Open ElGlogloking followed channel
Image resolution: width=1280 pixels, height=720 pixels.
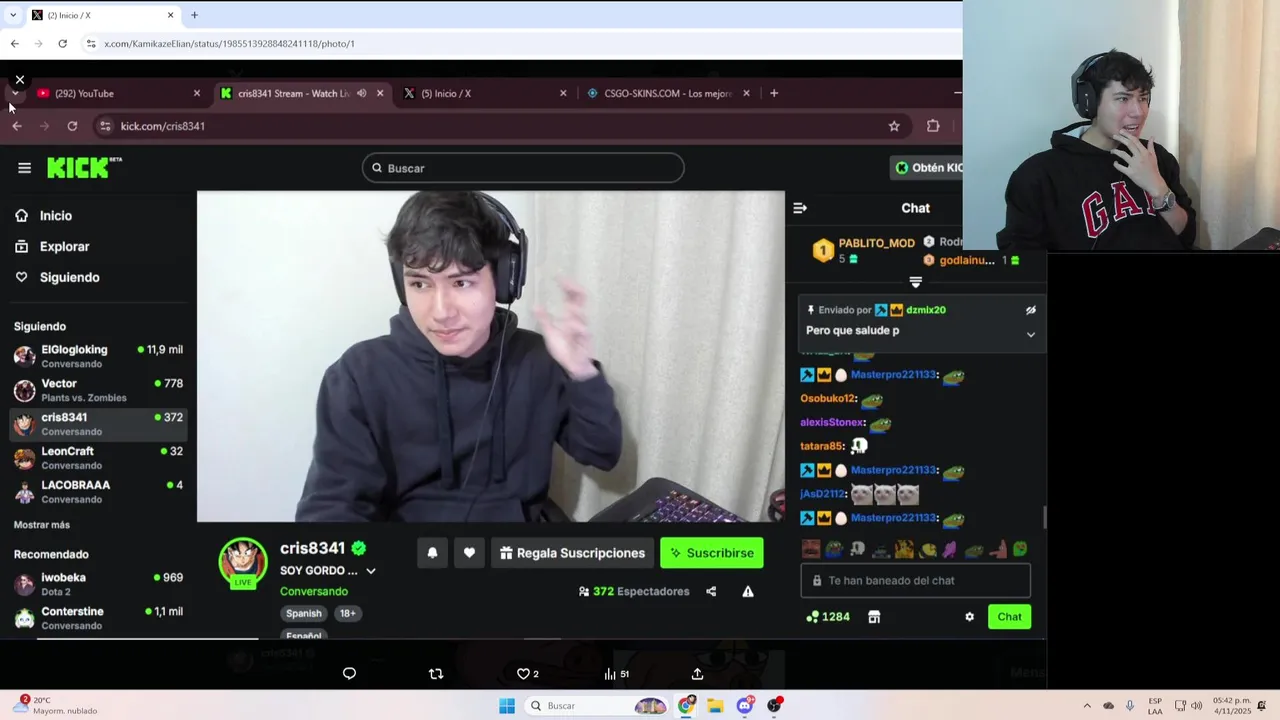point(98,356)
